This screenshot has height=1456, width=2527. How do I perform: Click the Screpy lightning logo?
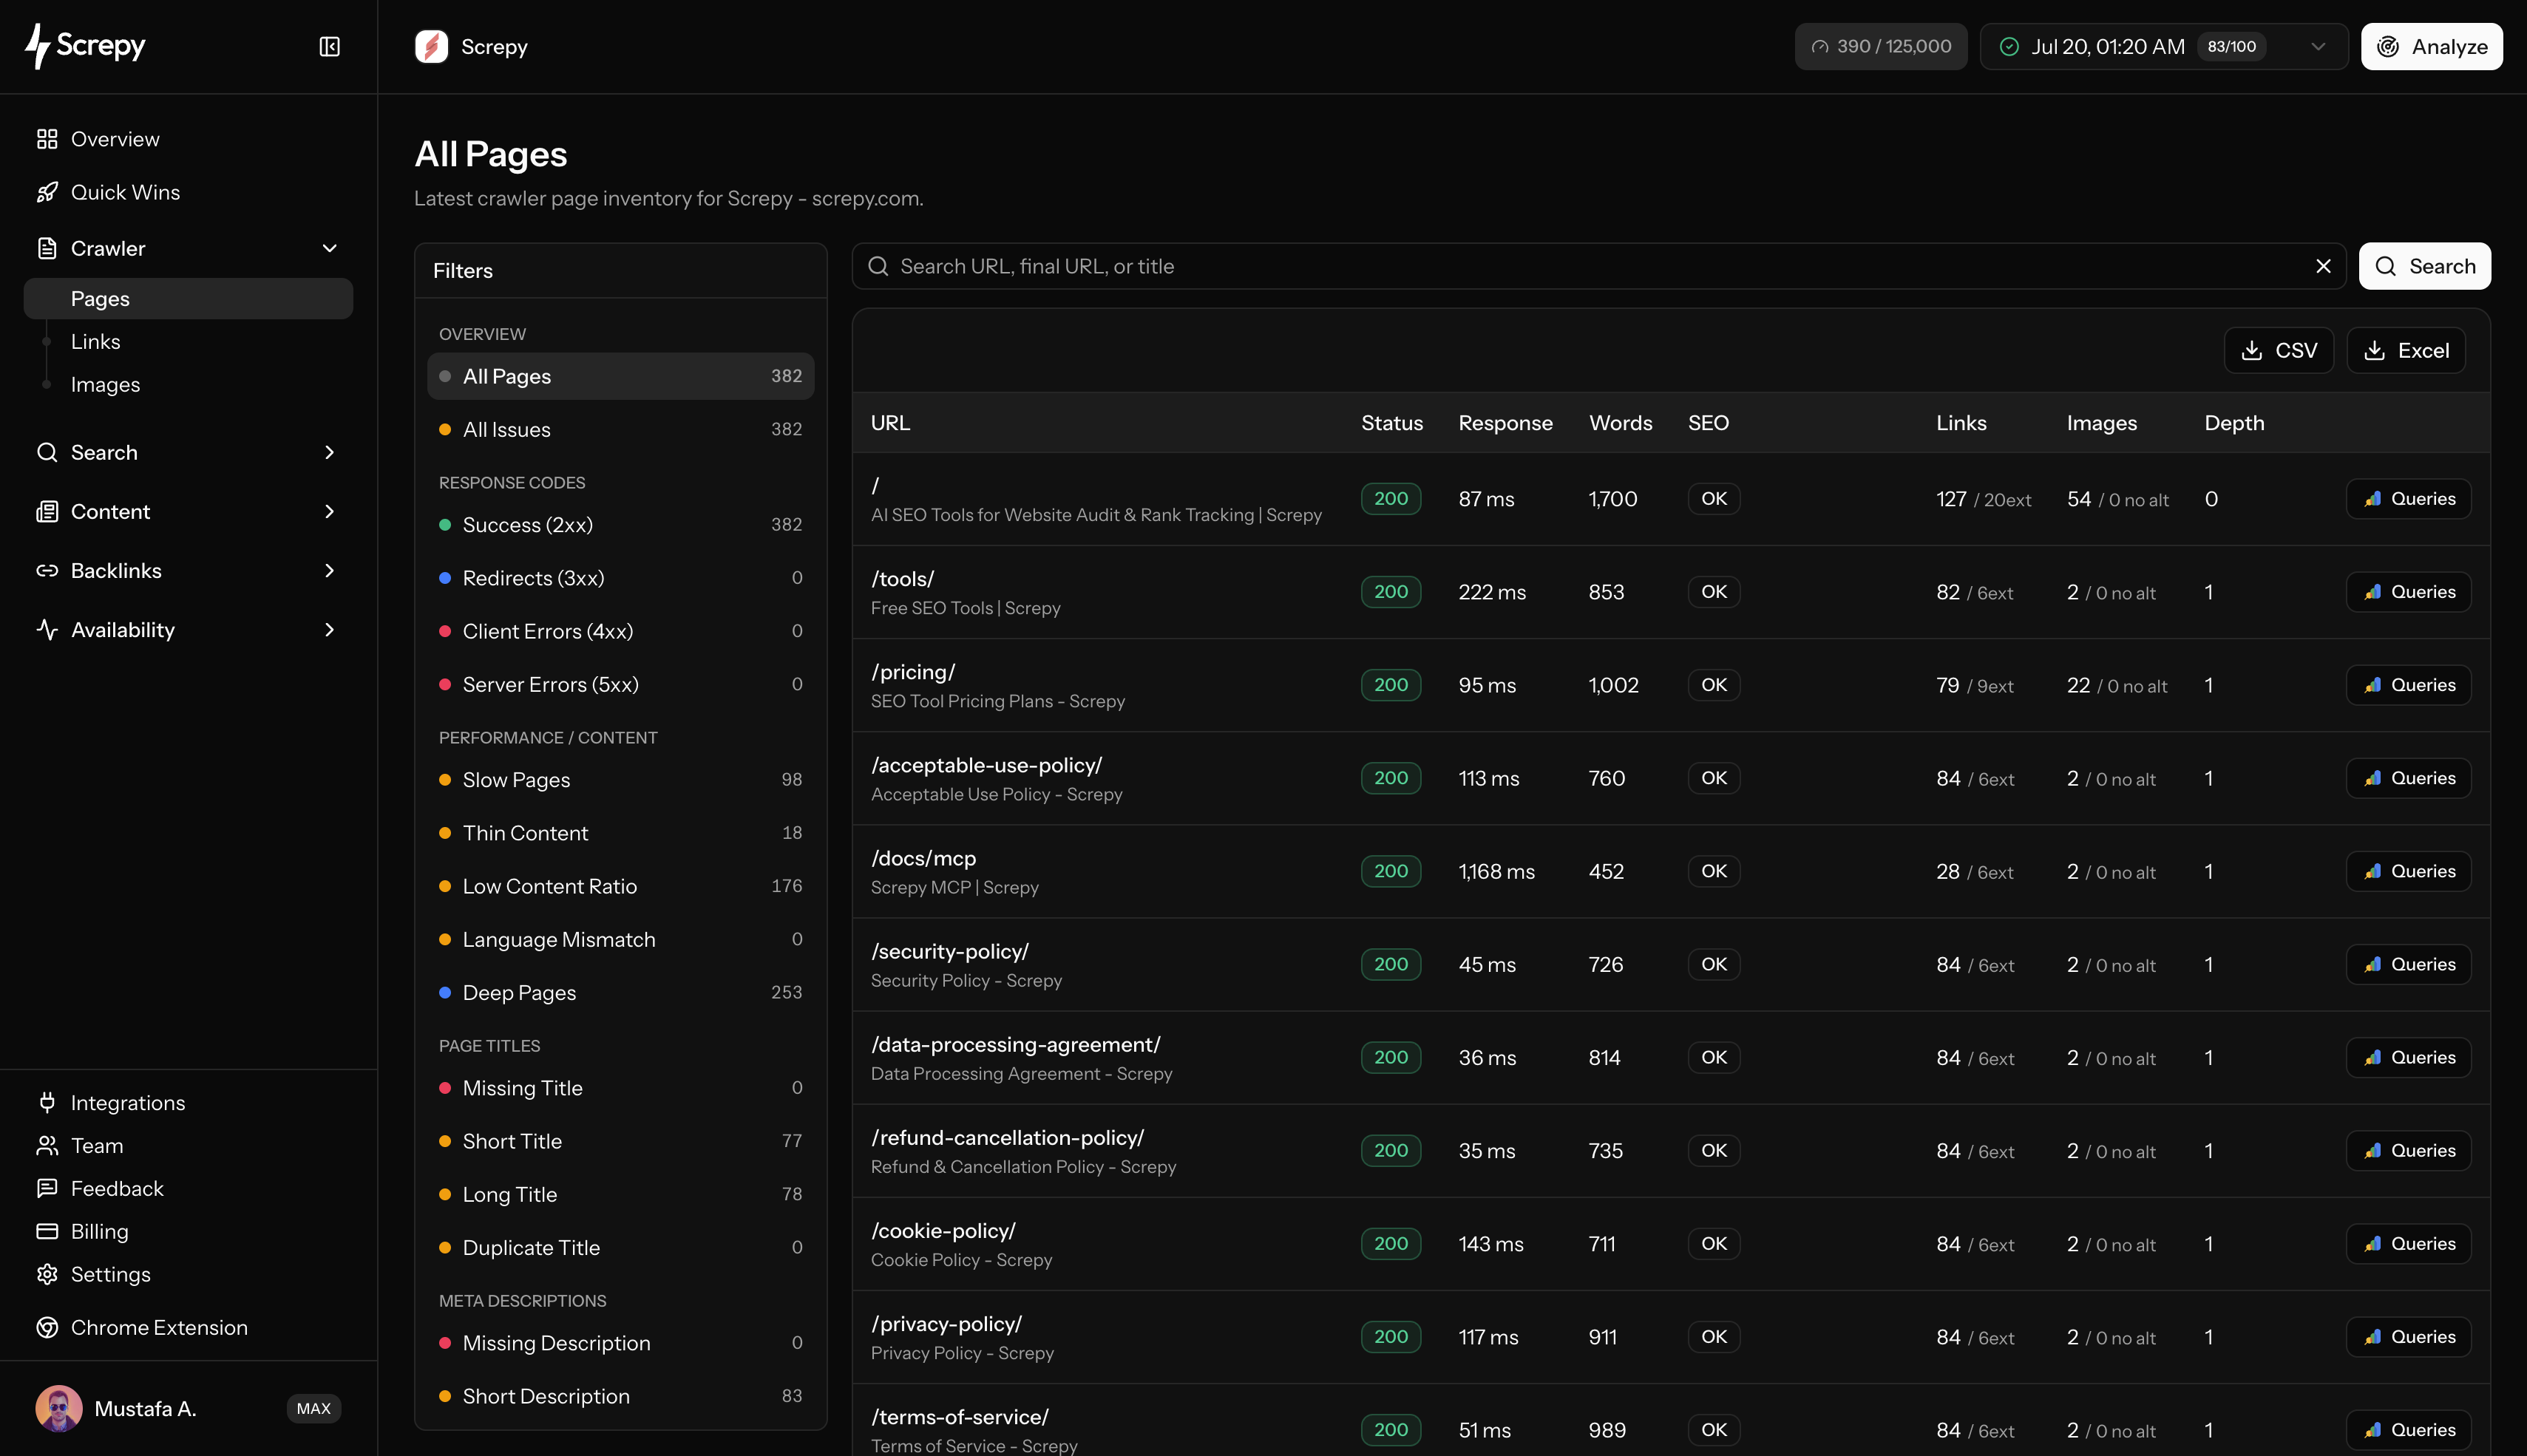[38, 46]
